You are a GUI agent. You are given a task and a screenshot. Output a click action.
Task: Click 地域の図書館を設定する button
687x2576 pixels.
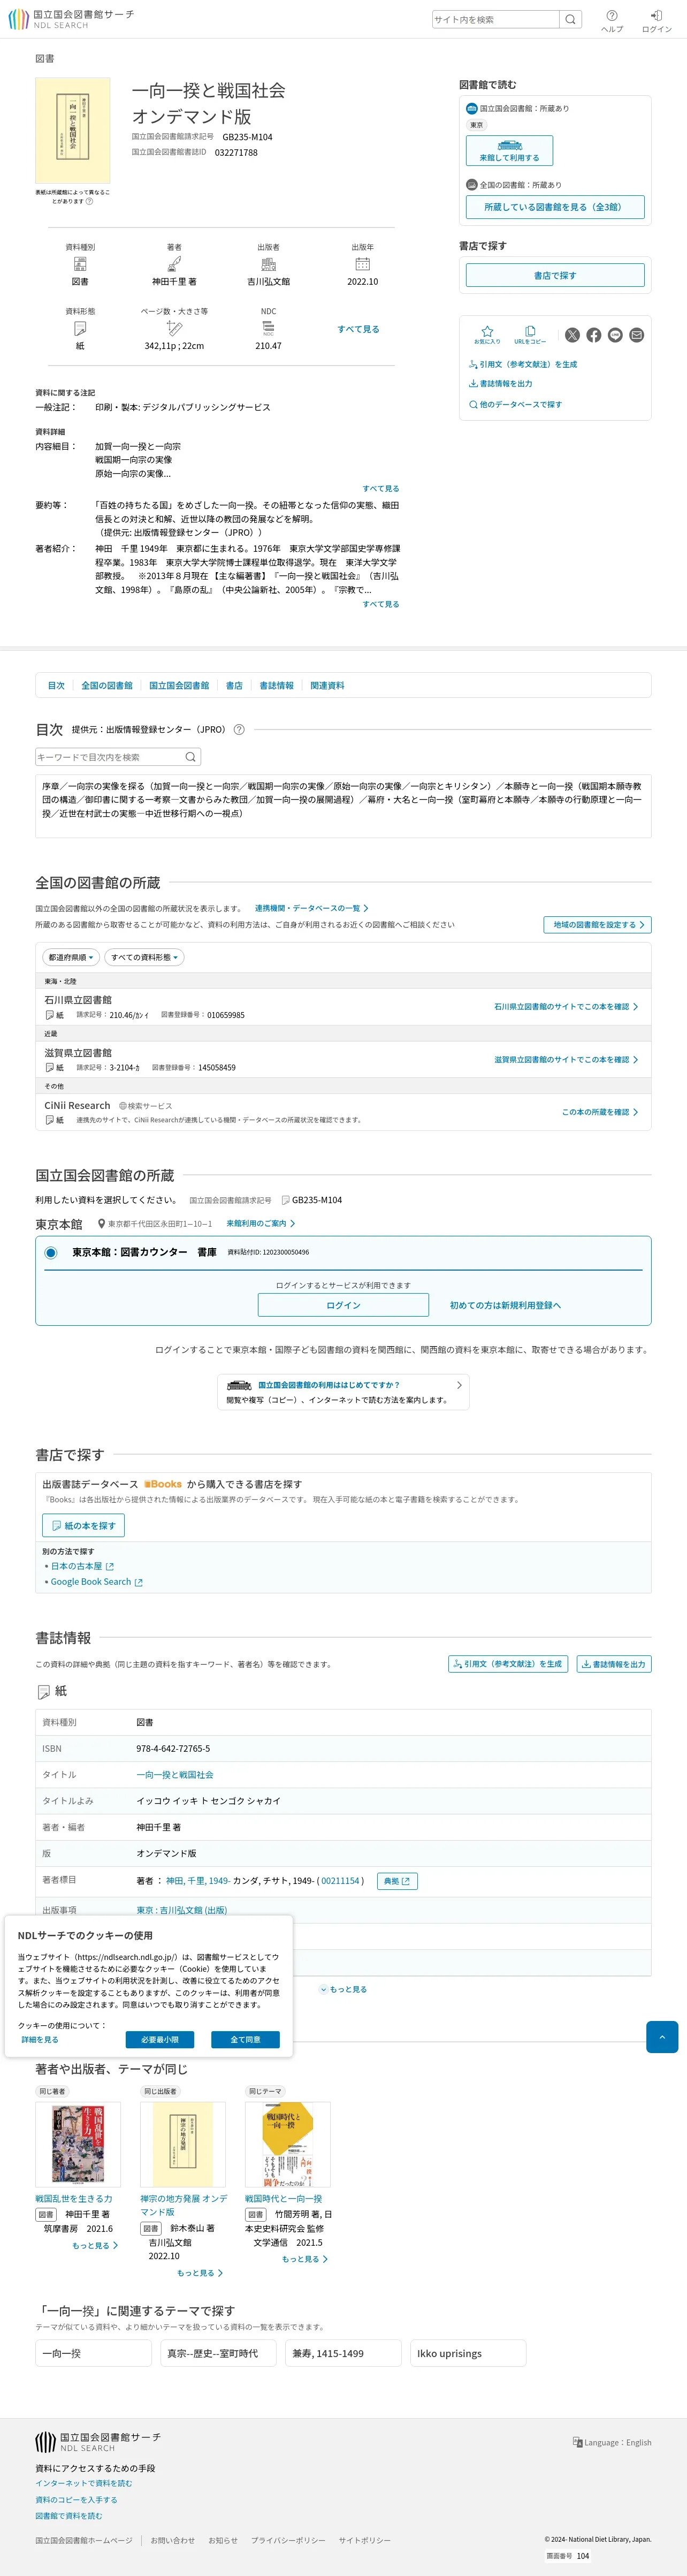(597, 925)
